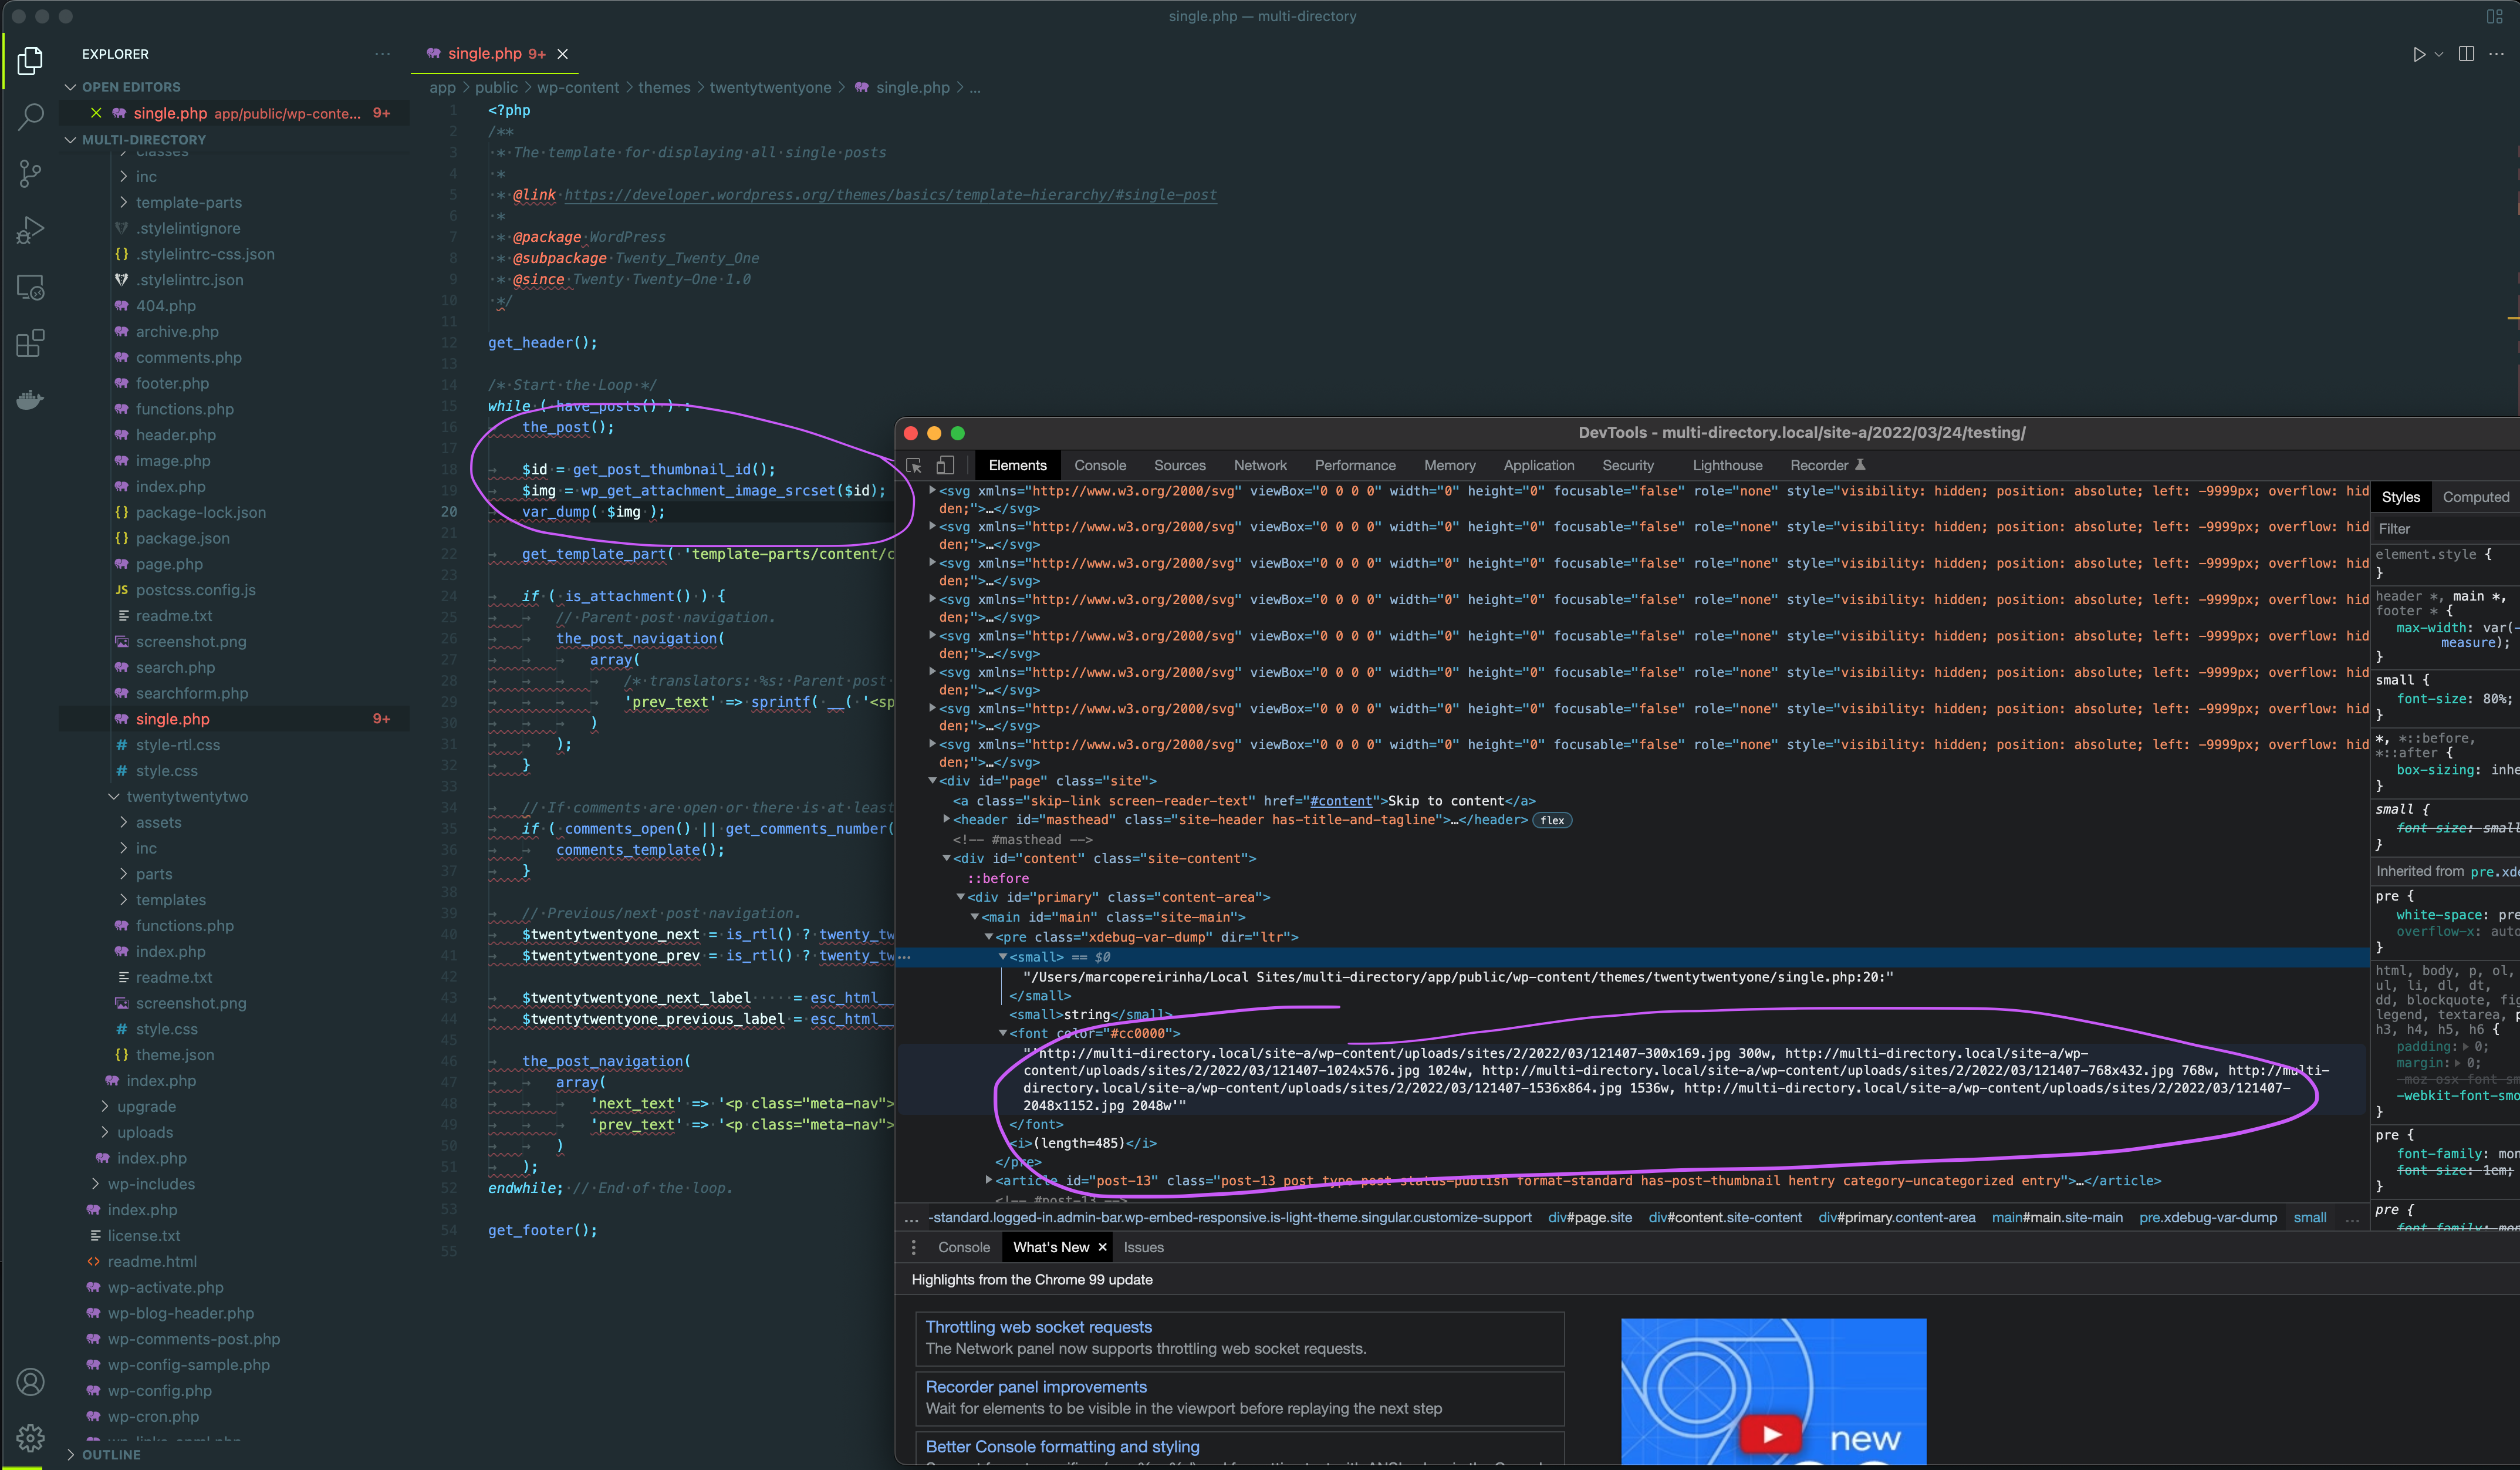Enable the inspect element picker in DevTools
Image resolution: width=2520 pixels, height=1470 pixels.
point(913,465)
